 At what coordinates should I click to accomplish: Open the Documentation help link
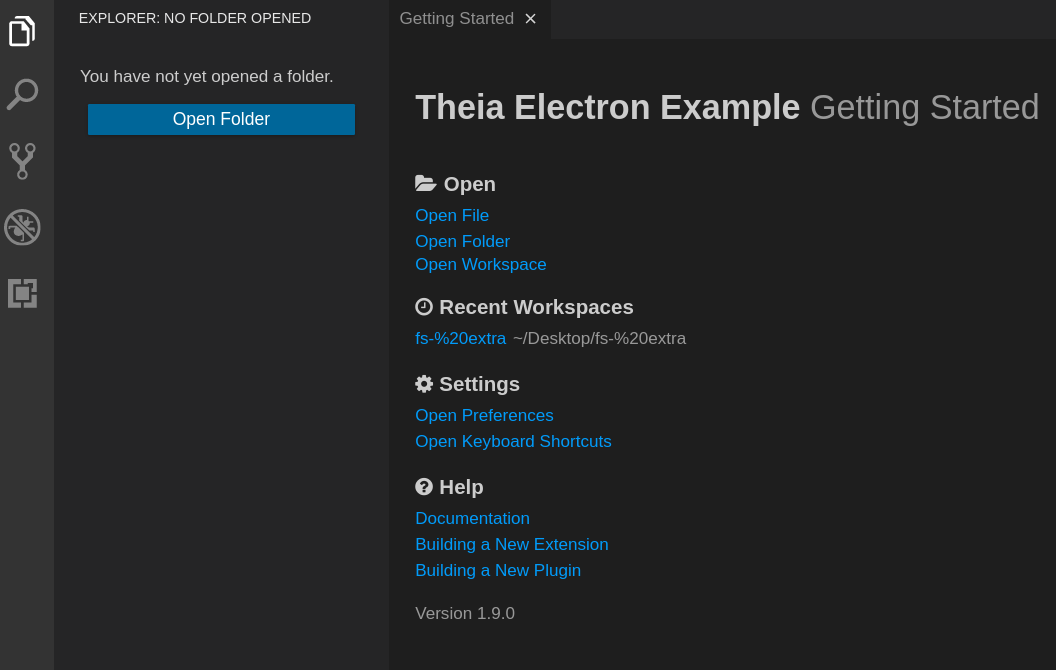coord(472,518)
